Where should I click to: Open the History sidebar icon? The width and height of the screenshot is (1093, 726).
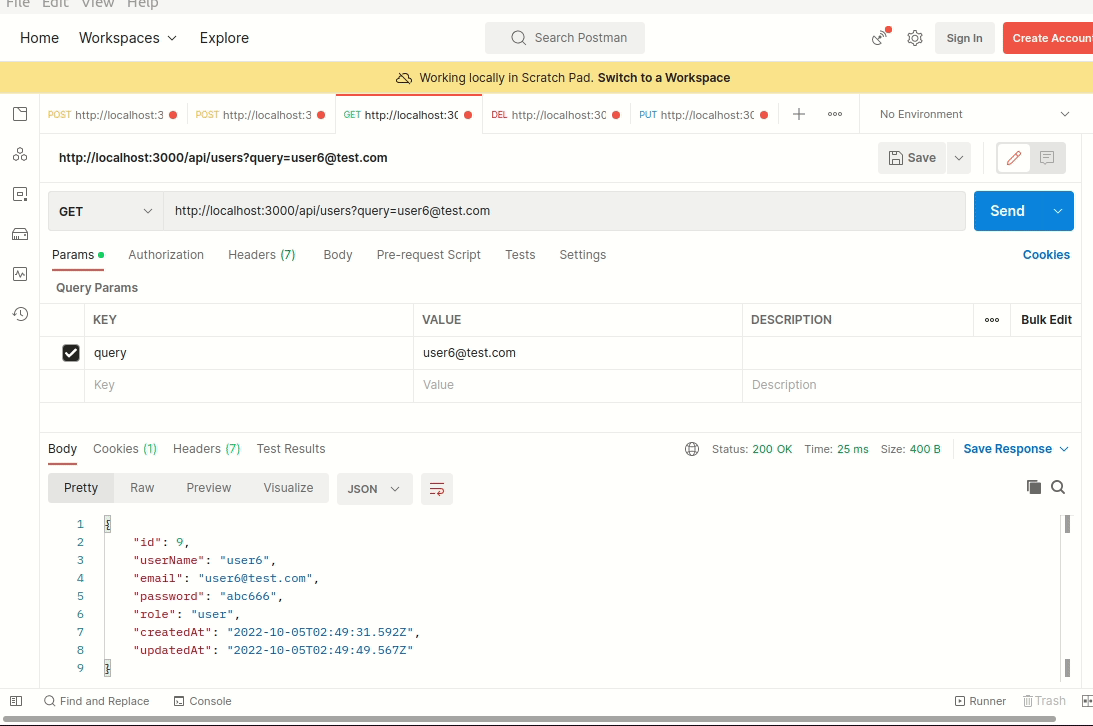point(20,314)
